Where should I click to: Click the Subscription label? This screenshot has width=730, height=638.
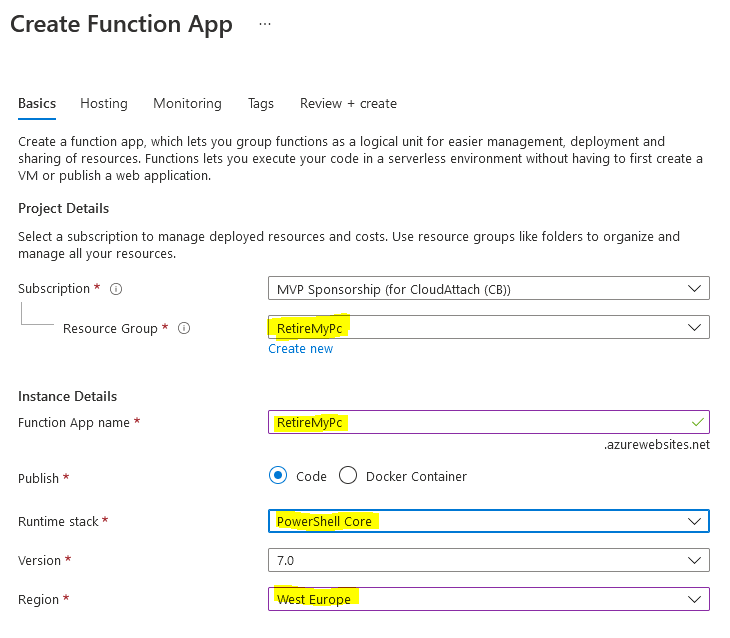click(x=54, y=289)
